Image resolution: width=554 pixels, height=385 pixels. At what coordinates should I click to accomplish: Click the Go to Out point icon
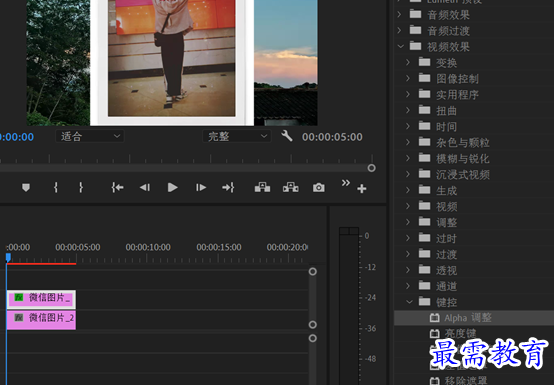point(228,187)
